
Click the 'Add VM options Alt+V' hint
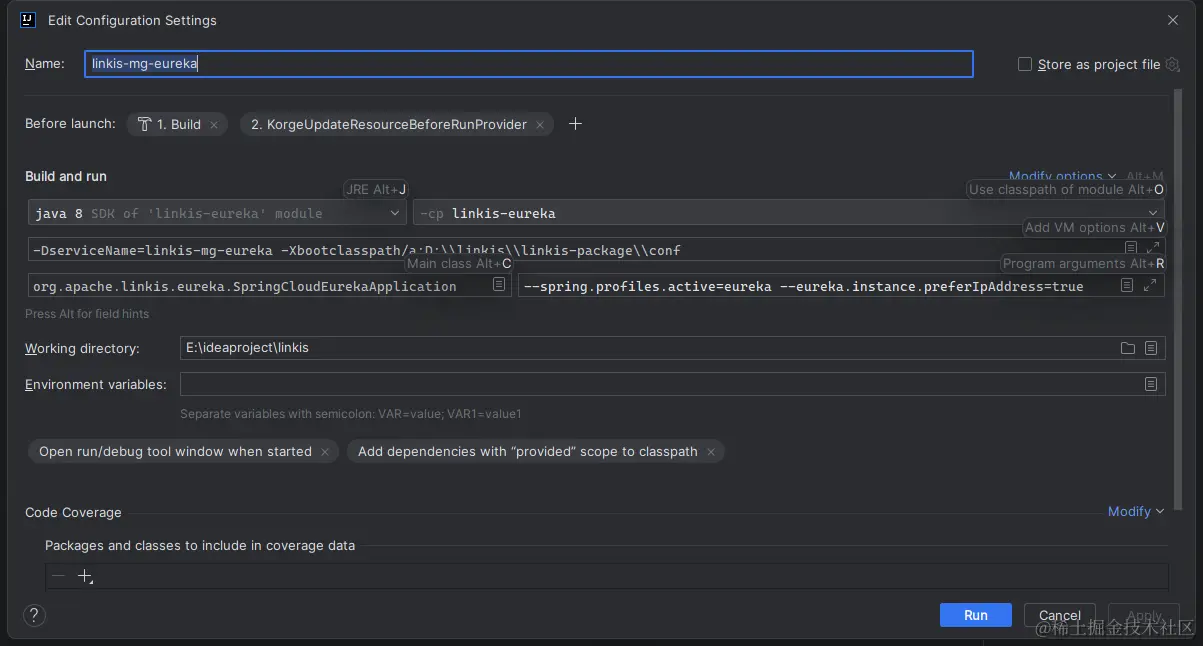pyautogui.click(x=1095, y=227)
